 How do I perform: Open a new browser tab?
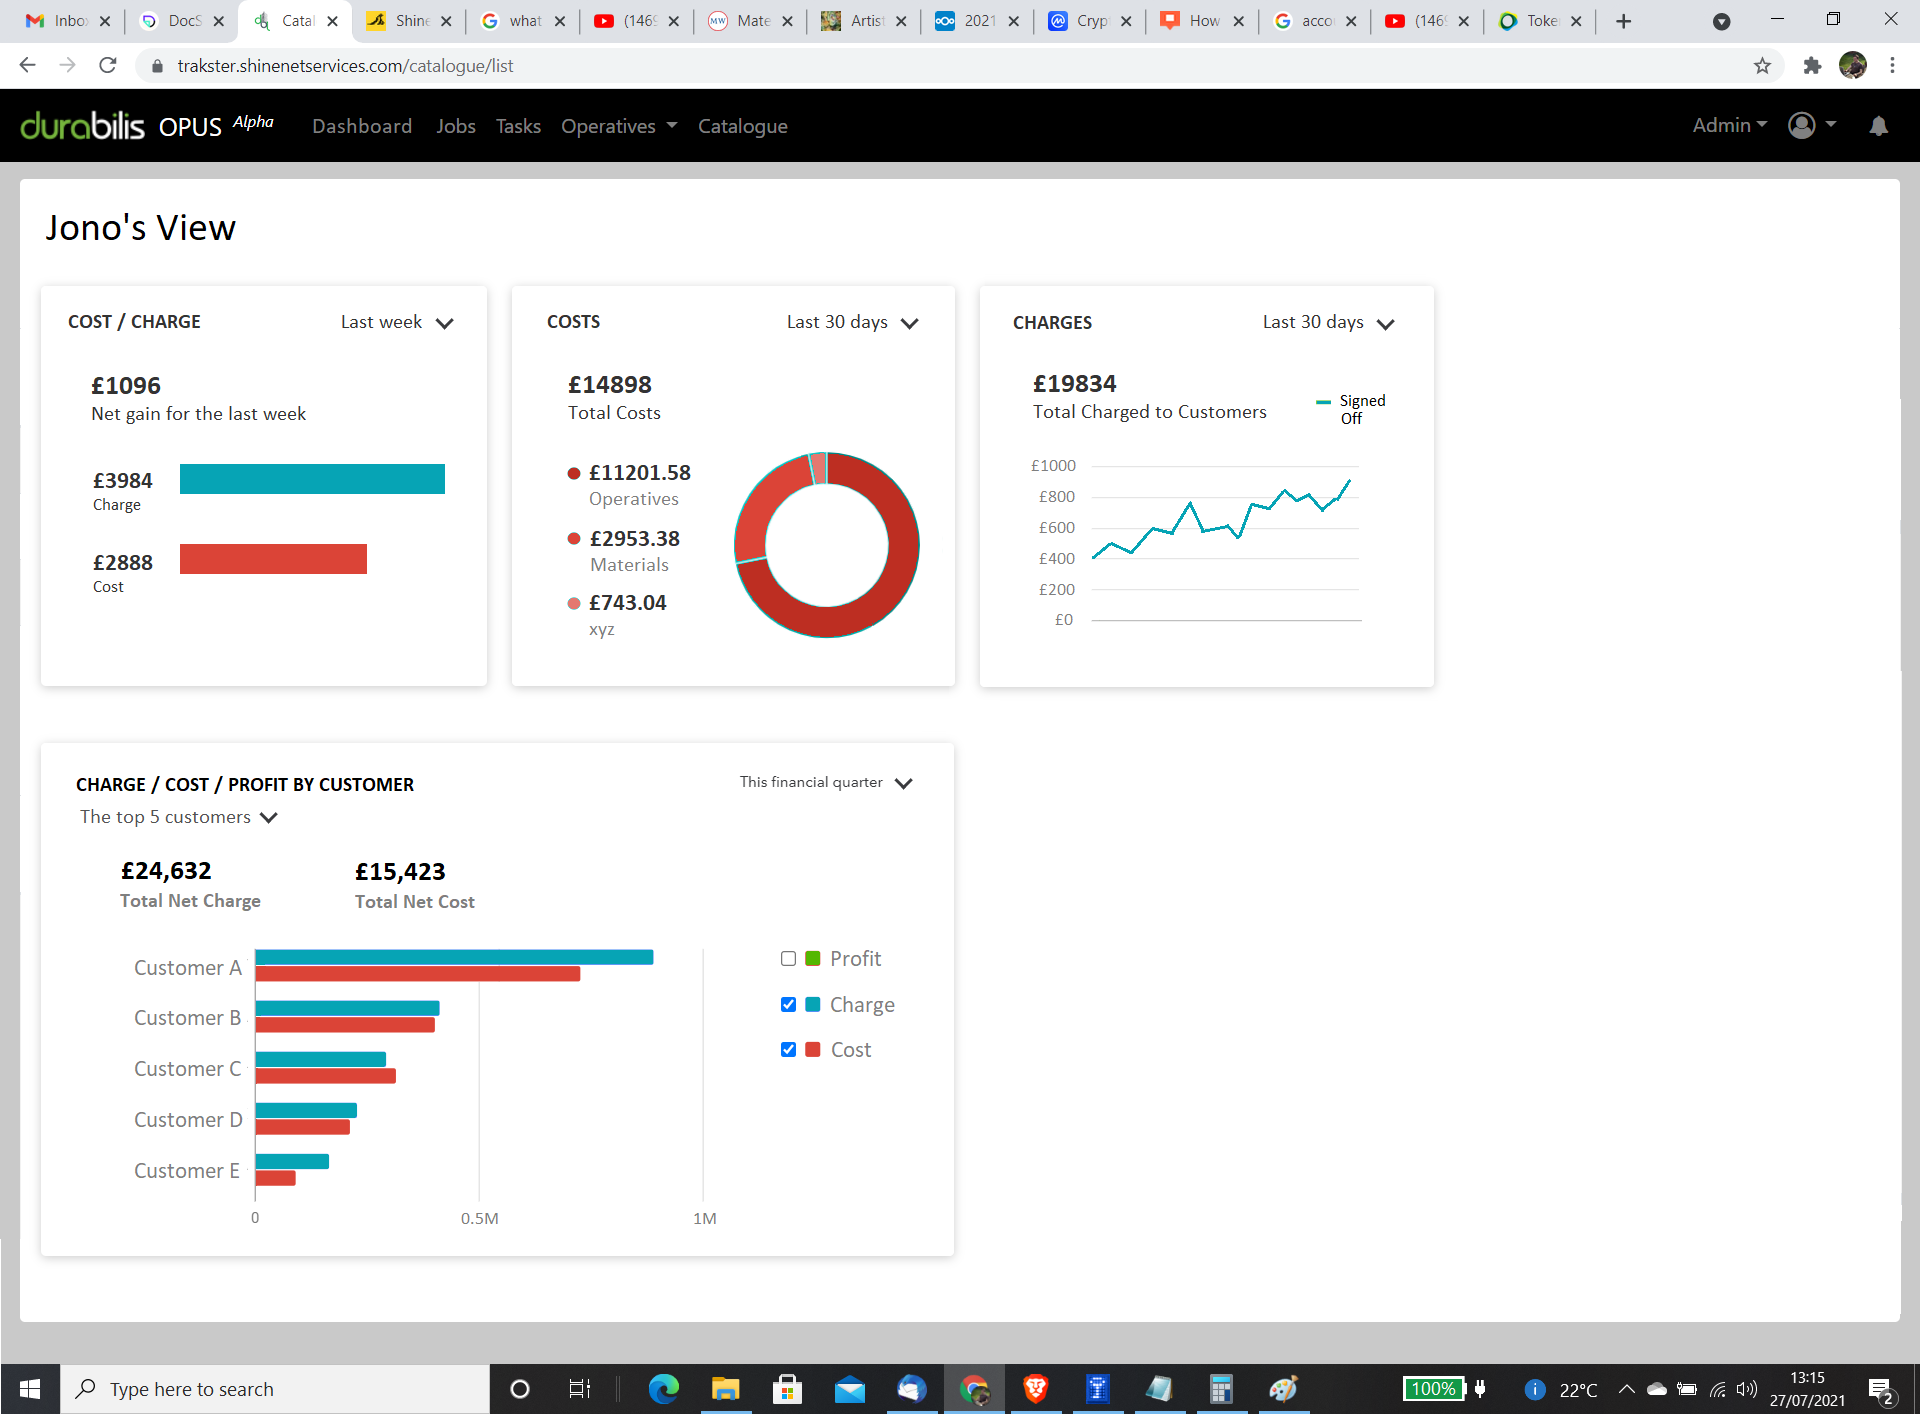coord(1624,21)
